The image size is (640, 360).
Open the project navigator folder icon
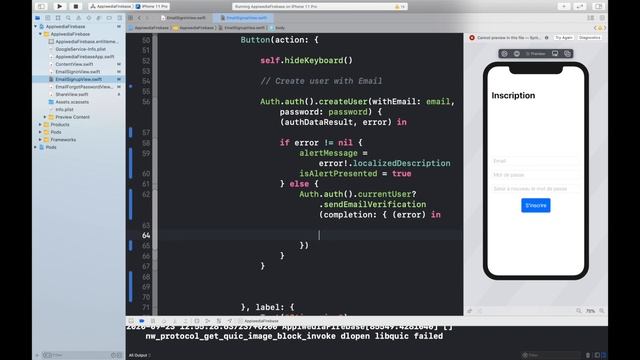(38, 18)
